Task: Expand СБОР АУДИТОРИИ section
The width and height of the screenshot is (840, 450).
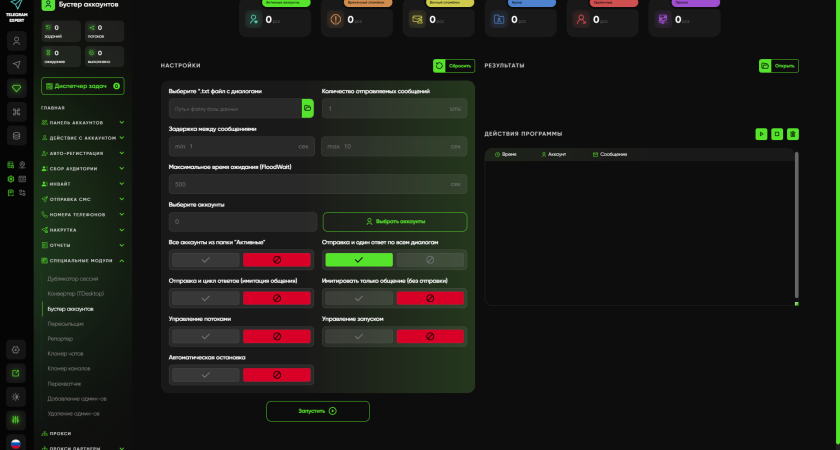Action: click(83, 168)
